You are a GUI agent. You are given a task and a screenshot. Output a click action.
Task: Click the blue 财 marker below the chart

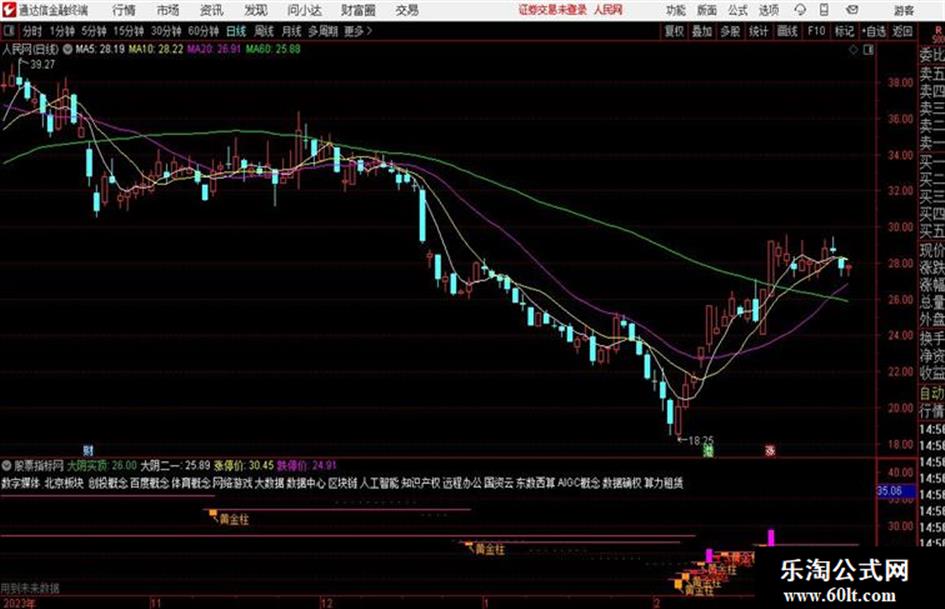tap(88, 450)
